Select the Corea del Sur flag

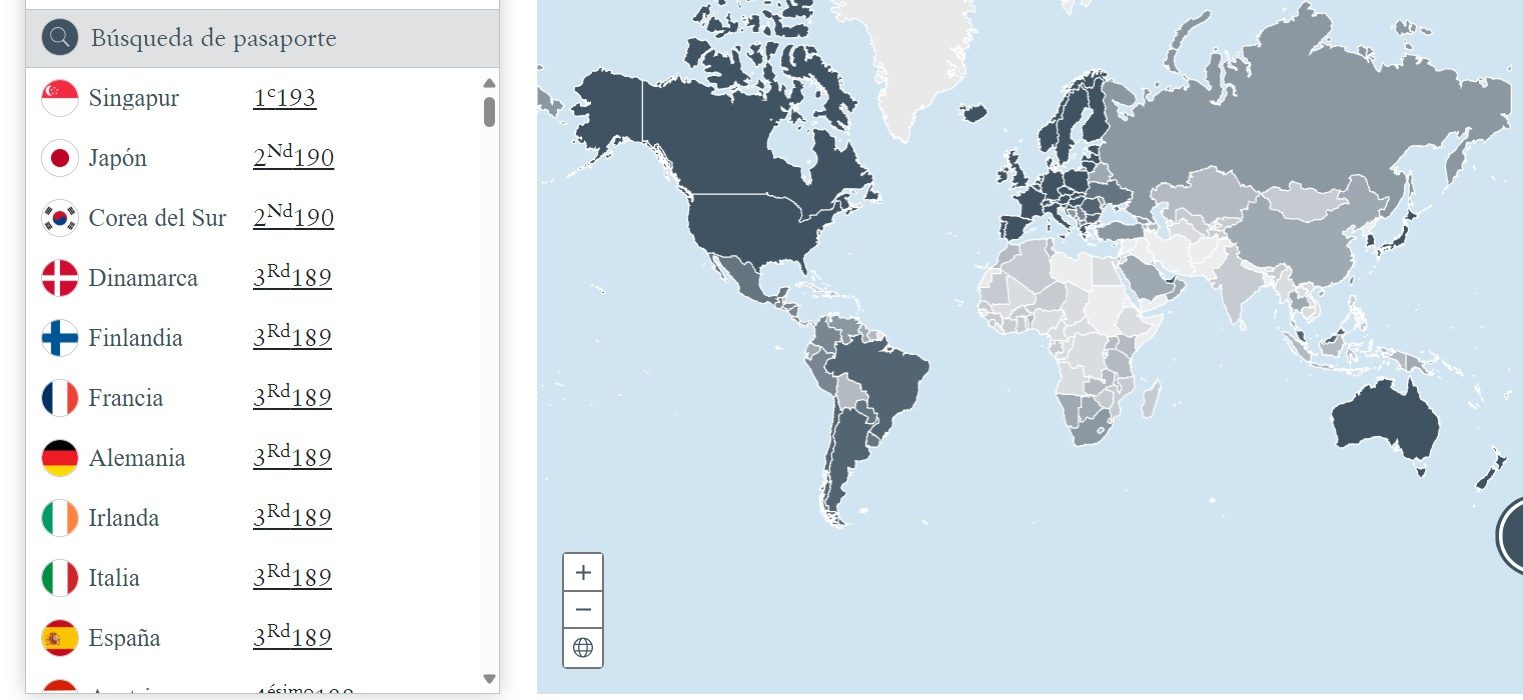(60, 218)
